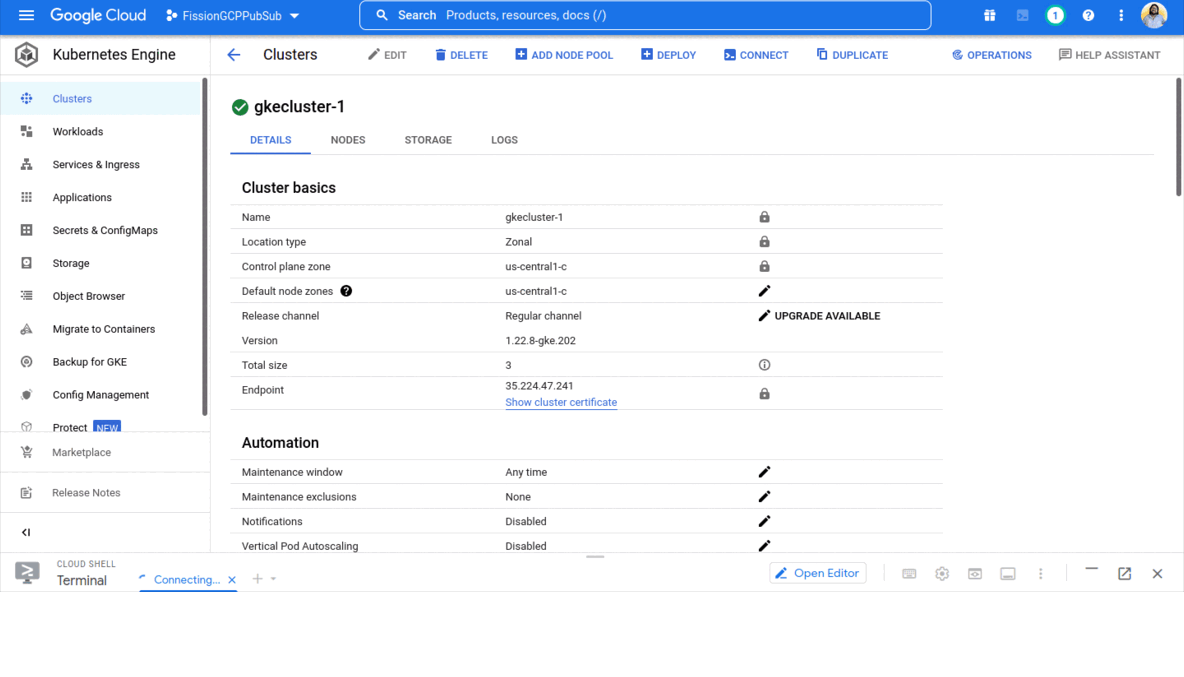Edit Maintenance window with pencil icon

(764, 472)
